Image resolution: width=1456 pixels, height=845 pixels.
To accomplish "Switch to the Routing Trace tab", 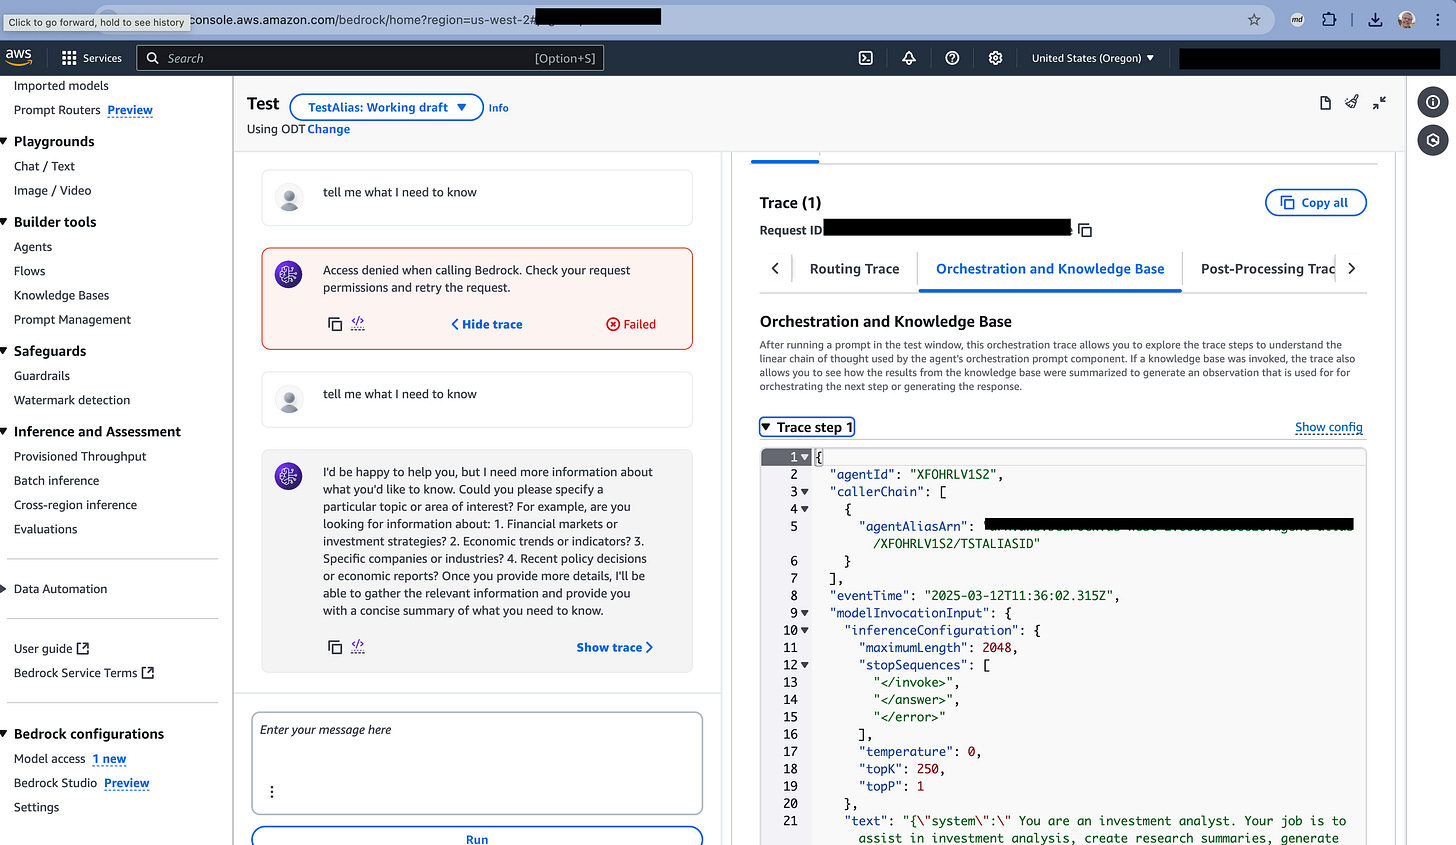I will point(854,269).
